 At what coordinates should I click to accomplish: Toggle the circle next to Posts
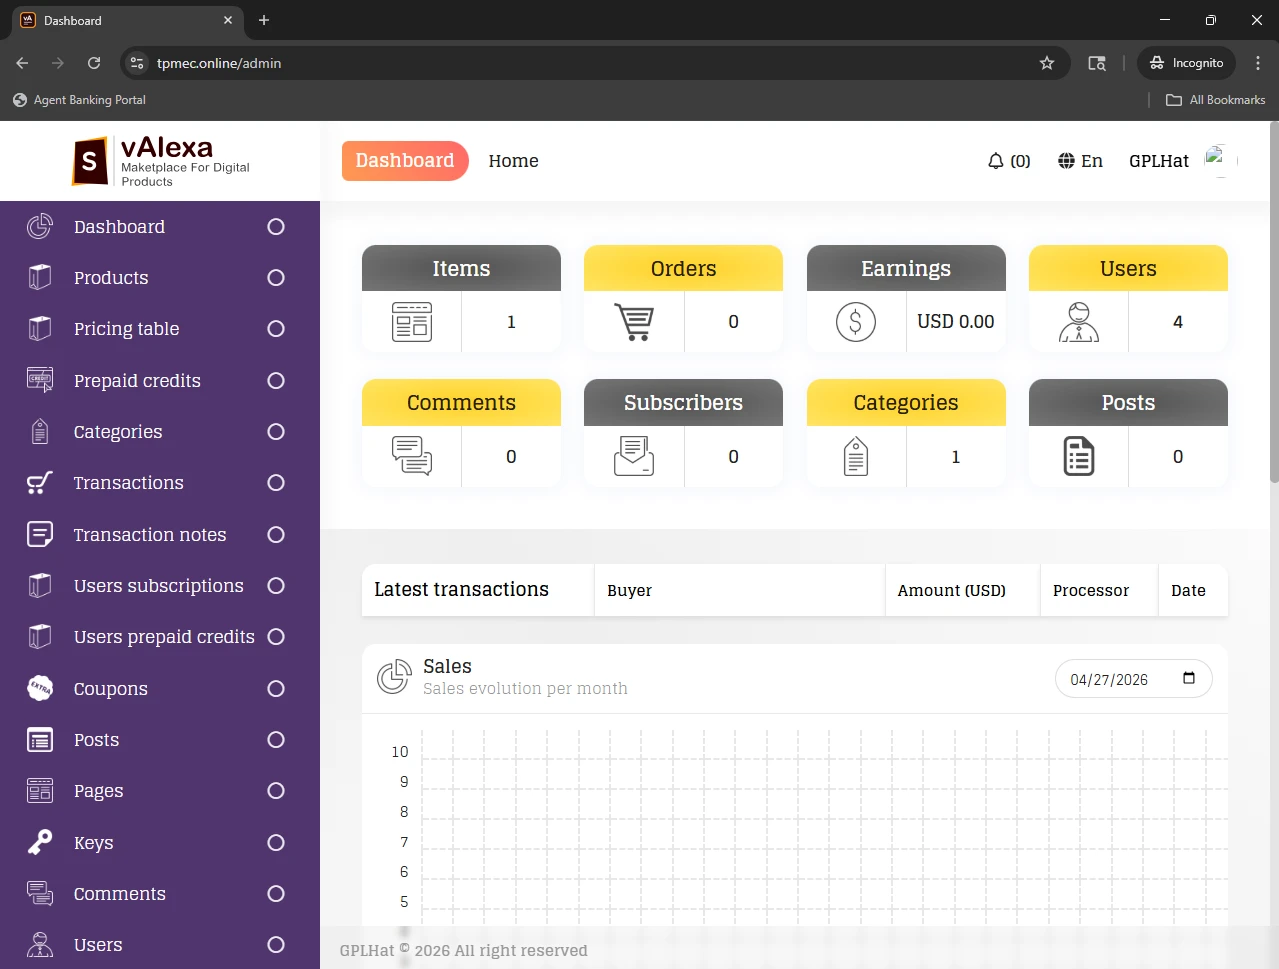point(276,740)
